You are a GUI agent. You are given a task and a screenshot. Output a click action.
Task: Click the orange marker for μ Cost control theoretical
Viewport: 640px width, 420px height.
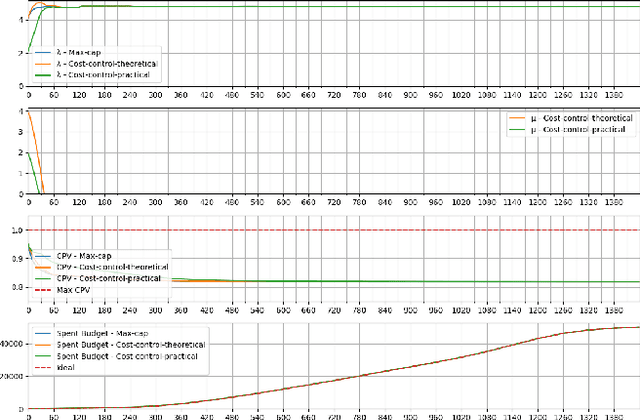pyautogui.click(x=517, y=119)
